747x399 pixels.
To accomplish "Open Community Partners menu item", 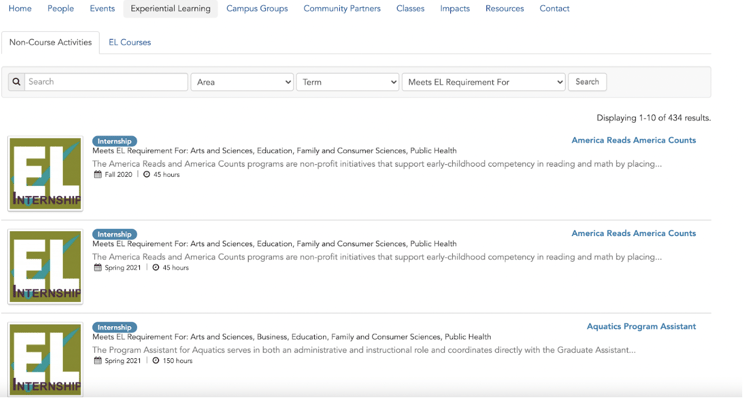I will [342, 9].
